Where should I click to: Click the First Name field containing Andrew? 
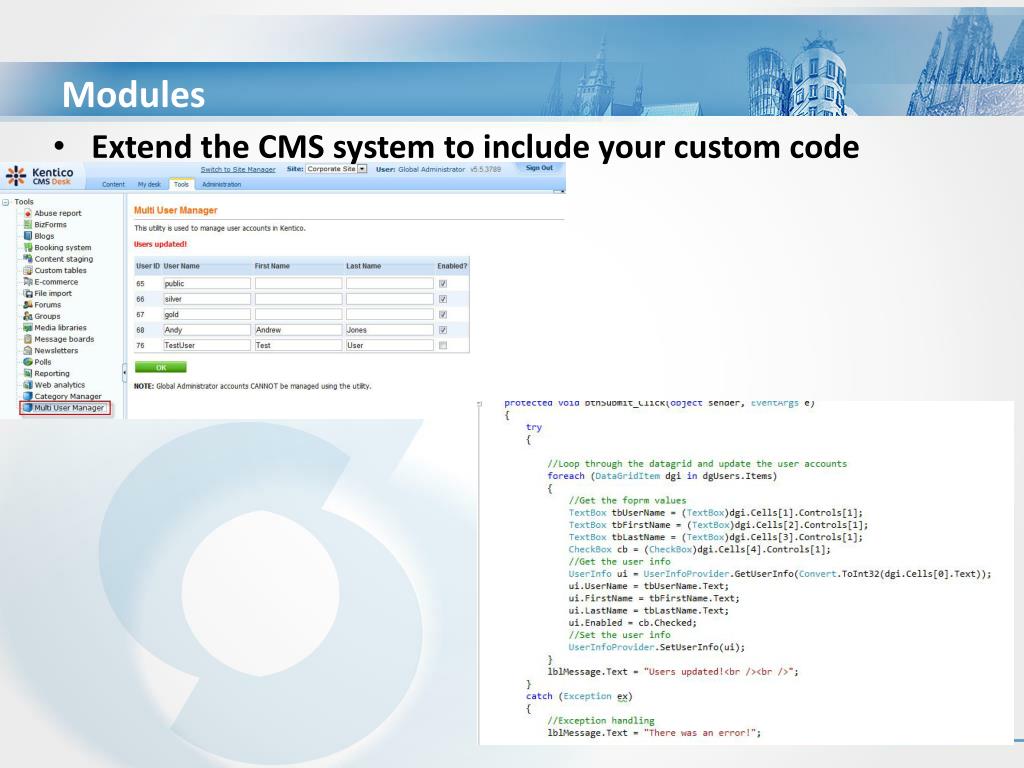coord(298,330)
